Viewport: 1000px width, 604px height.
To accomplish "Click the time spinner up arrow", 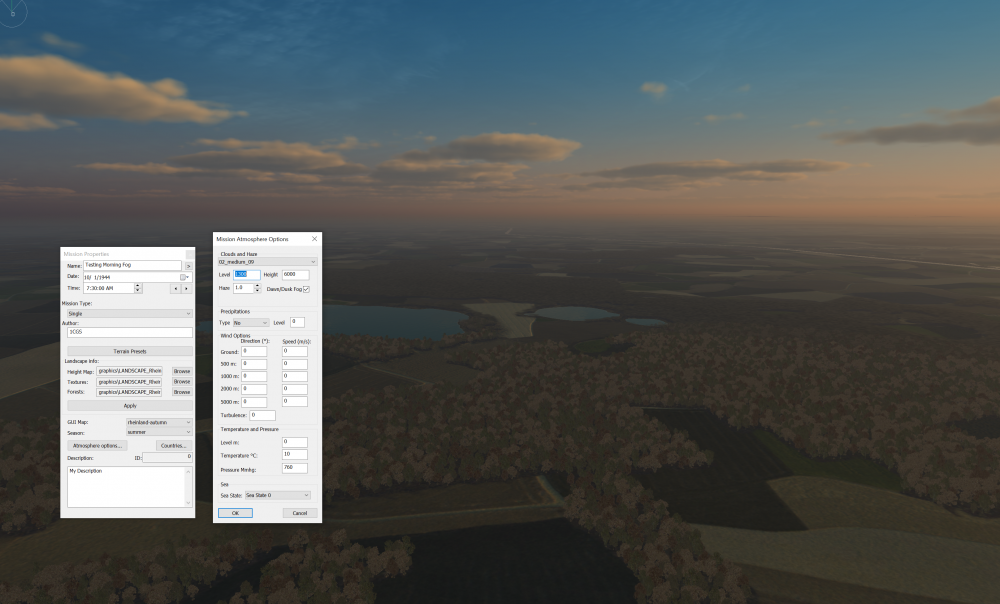I will 138,285.
